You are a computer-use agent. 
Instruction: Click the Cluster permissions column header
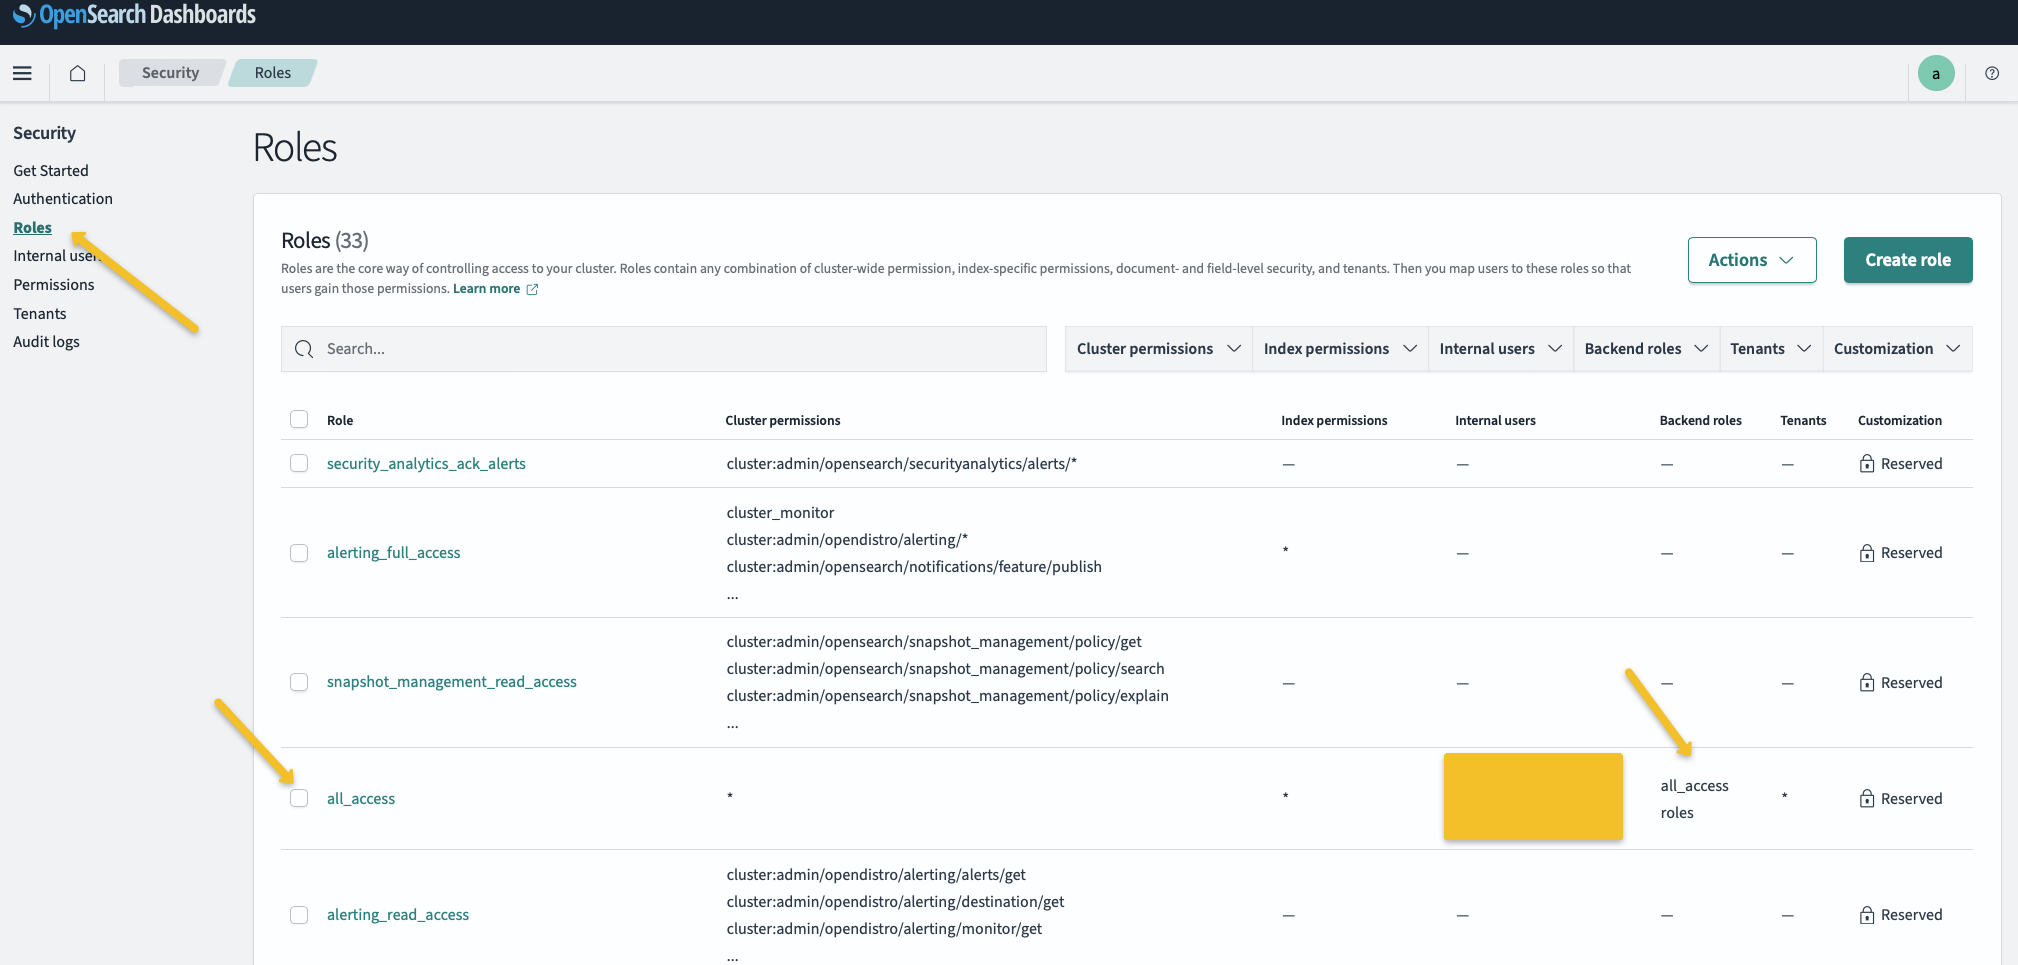click(783, 421)
